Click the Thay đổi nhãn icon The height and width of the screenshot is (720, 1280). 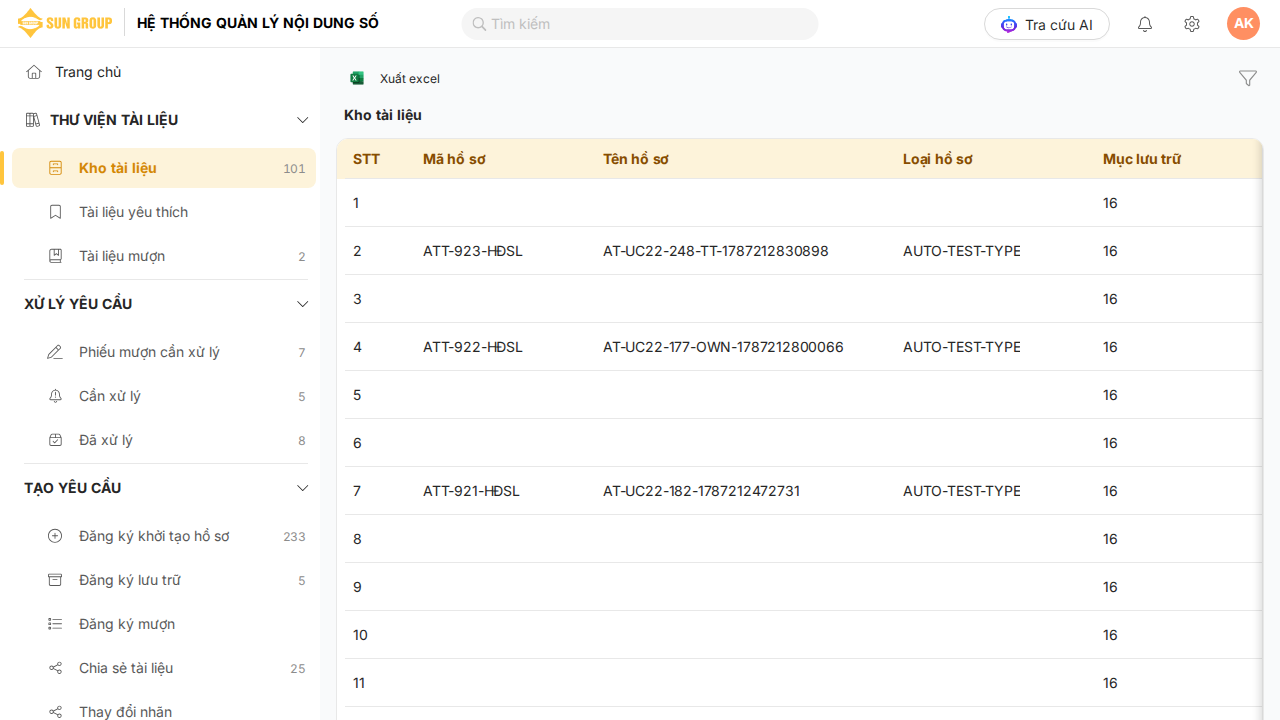pyautogui.click(x=55, y=712)
